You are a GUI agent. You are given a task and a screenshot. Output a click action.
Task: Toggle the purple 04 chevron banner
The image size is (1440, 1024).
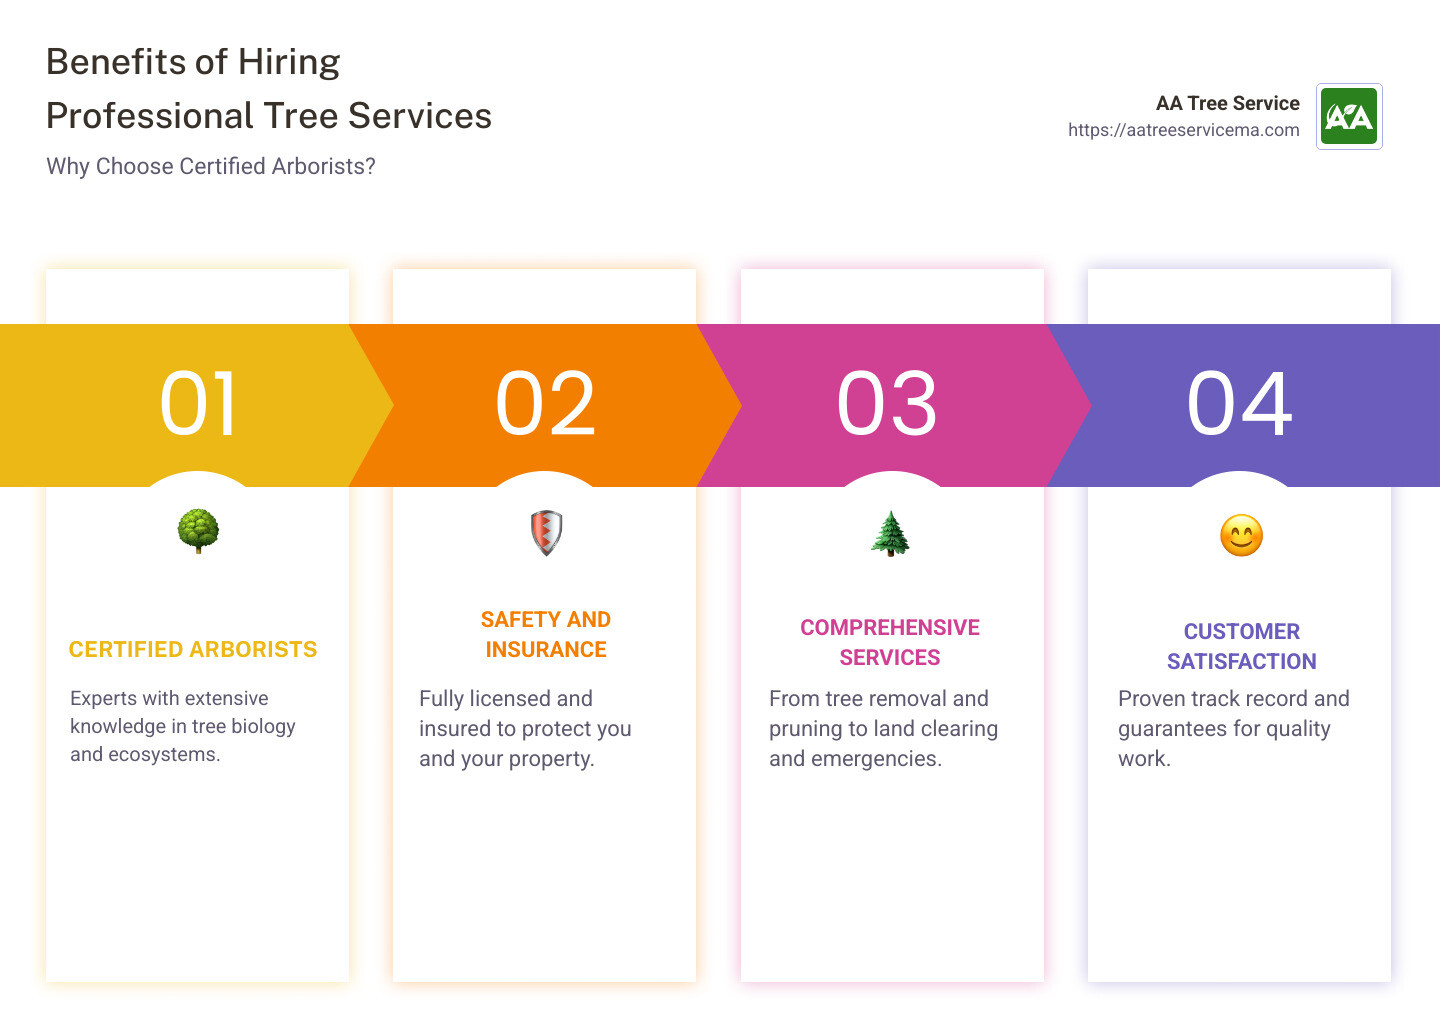[x=1240, y=404]
